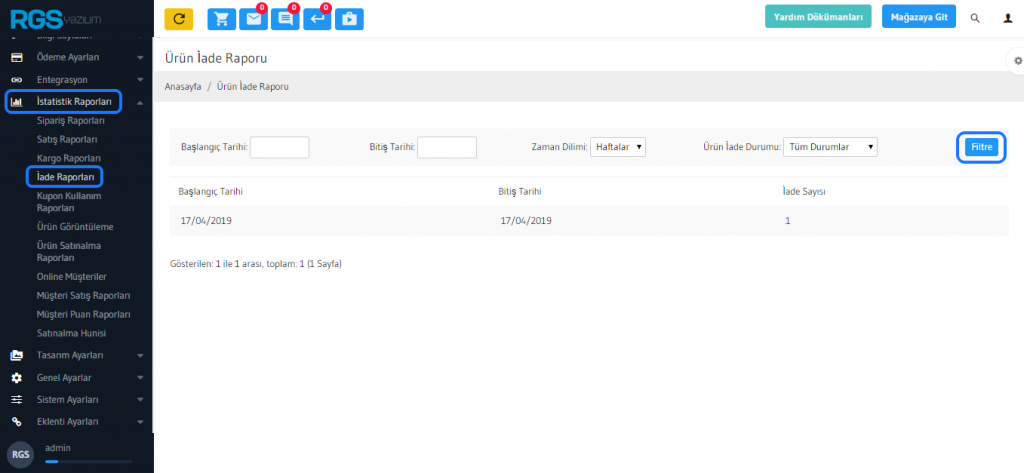The height and width of the screenshot is (473, 1024).
Task: Open the user profile icon
Action: [x=1007, y=18]
